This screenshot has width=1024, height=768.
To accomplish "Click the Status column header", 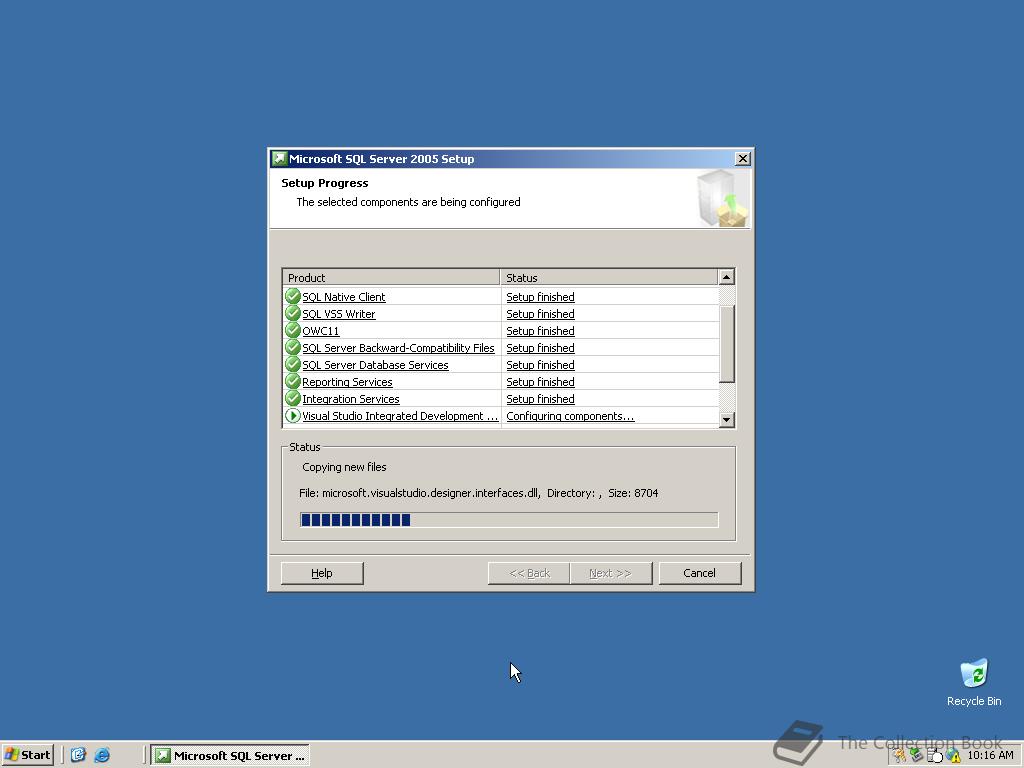I will [609, 277].
